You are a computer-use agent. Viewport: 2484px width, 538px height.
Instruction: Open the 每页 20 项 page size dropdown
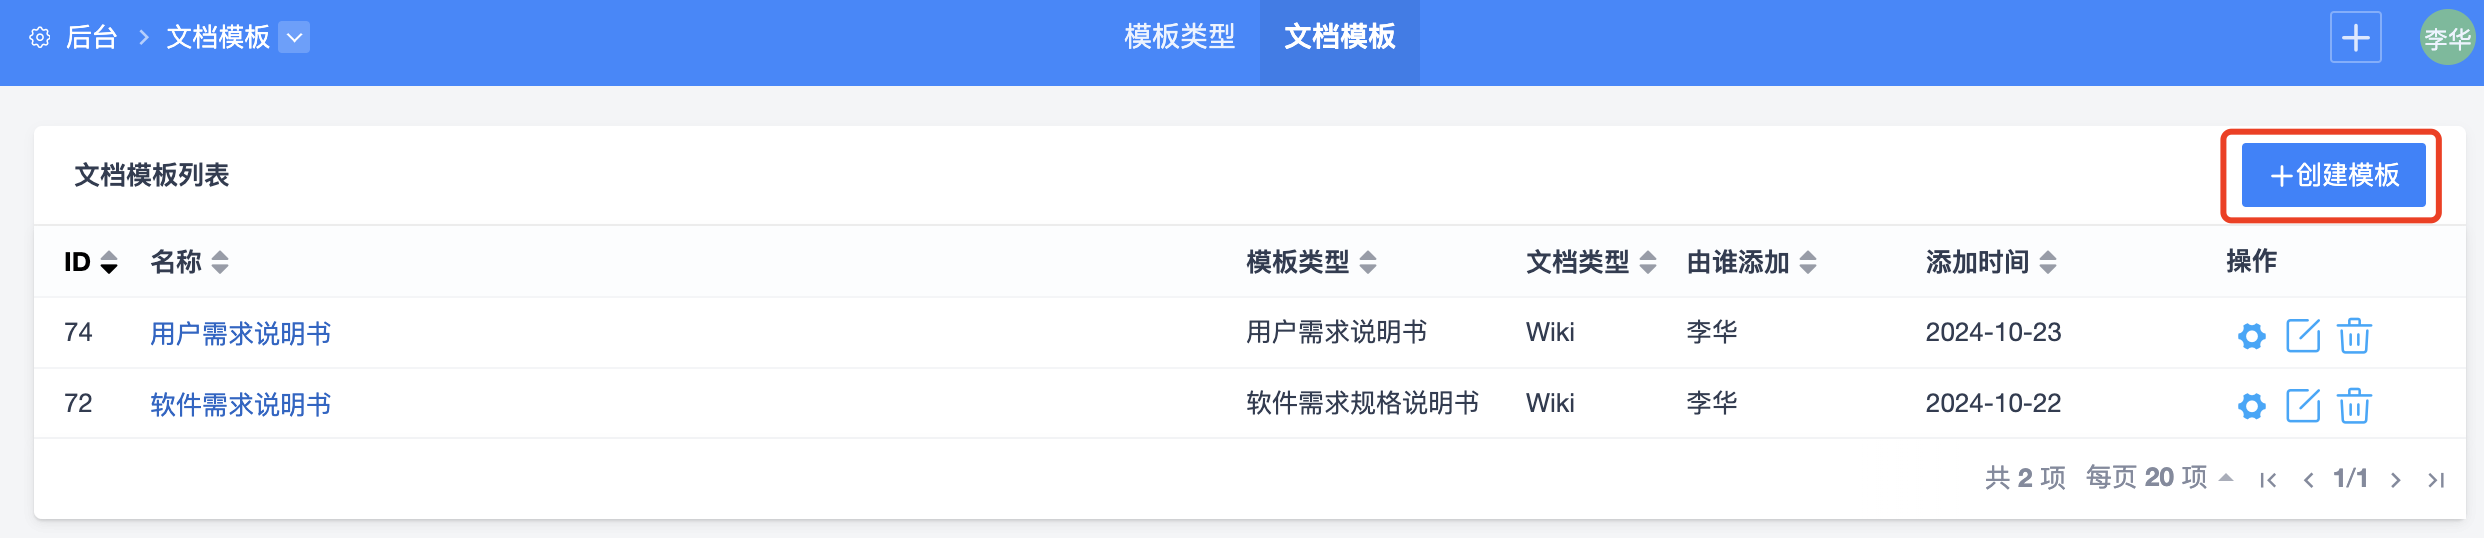click(2159, 478)
